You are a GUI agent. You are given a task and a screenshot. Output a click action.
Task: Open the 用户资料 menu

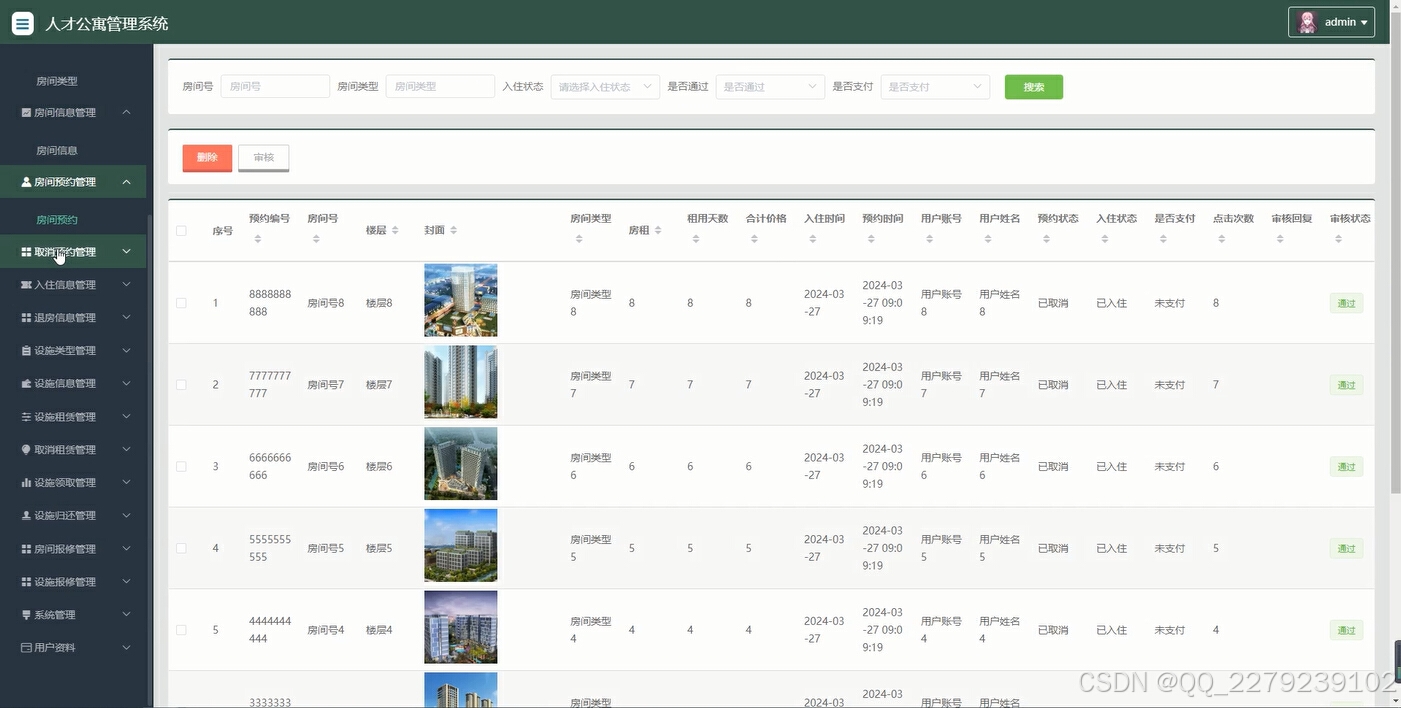click(73, 648)
